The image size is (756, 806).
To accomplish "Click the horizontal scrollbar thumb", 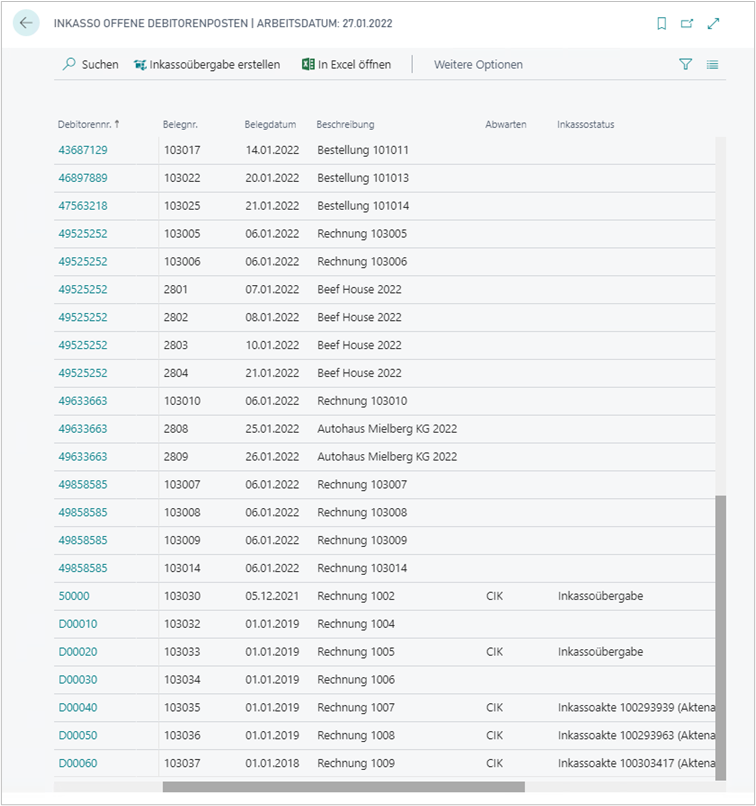I will click(x=343, y=787).
